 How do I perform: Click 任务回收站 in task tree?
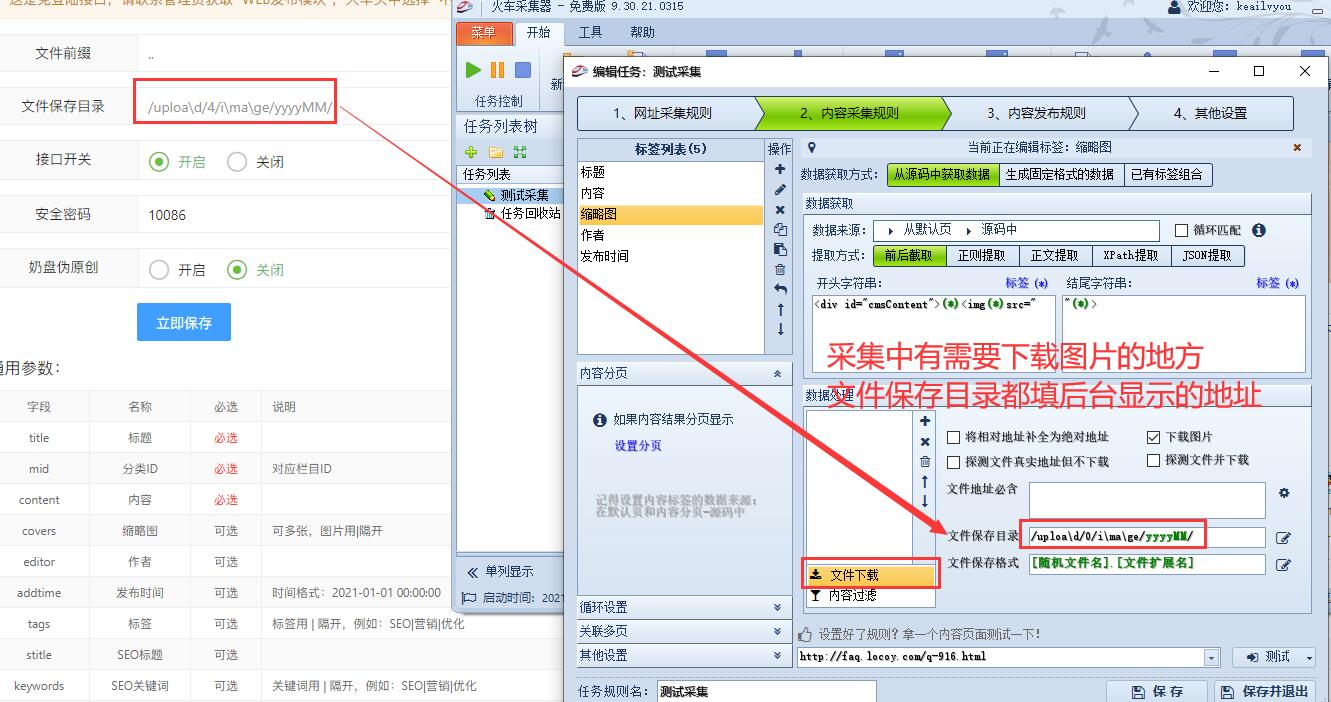tap(531, 213)
